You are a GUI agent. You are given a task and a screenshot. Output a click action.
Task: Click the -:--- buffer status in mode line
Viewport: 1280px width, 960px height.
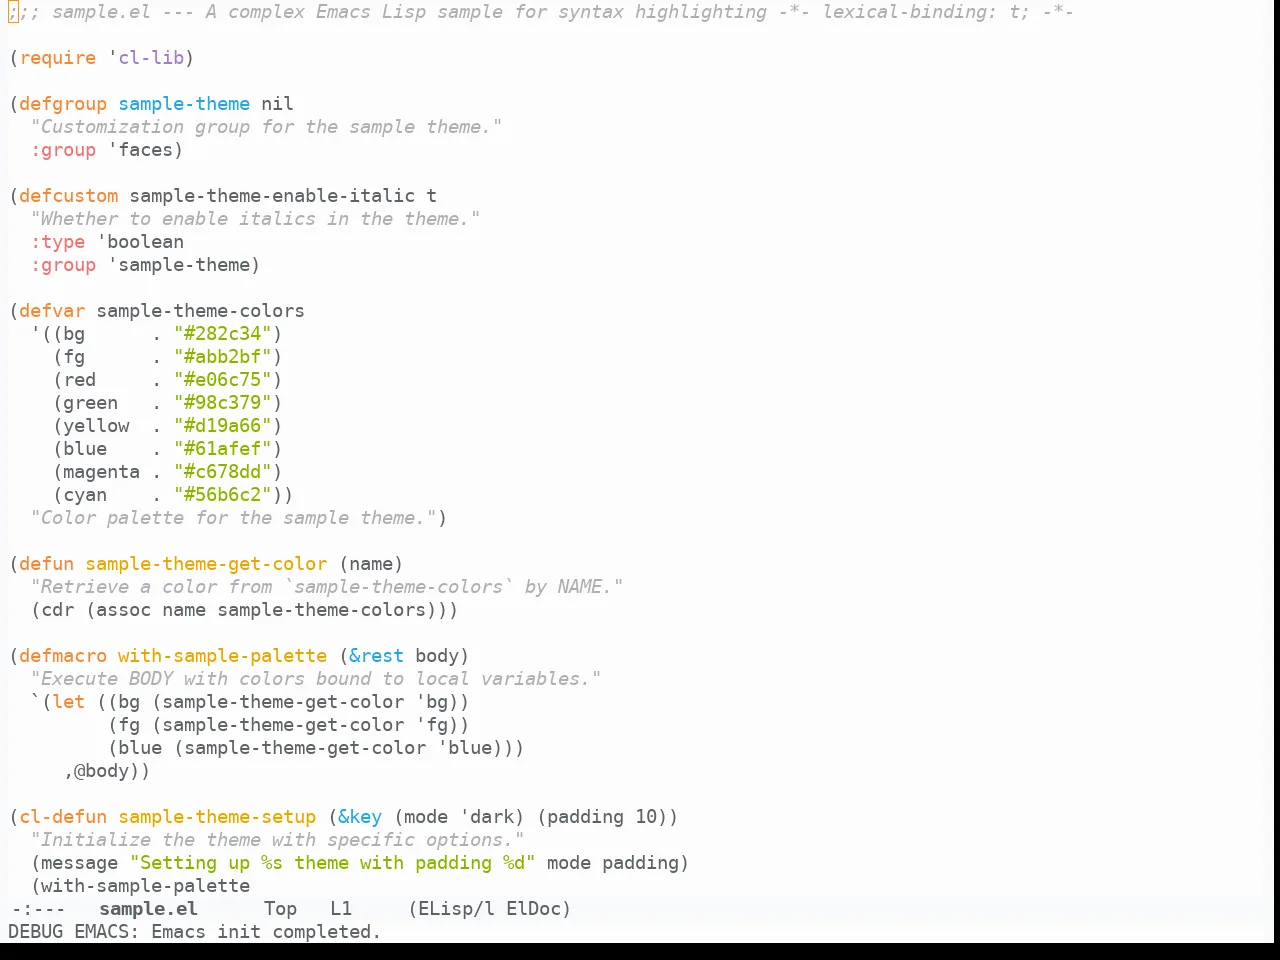38,909
